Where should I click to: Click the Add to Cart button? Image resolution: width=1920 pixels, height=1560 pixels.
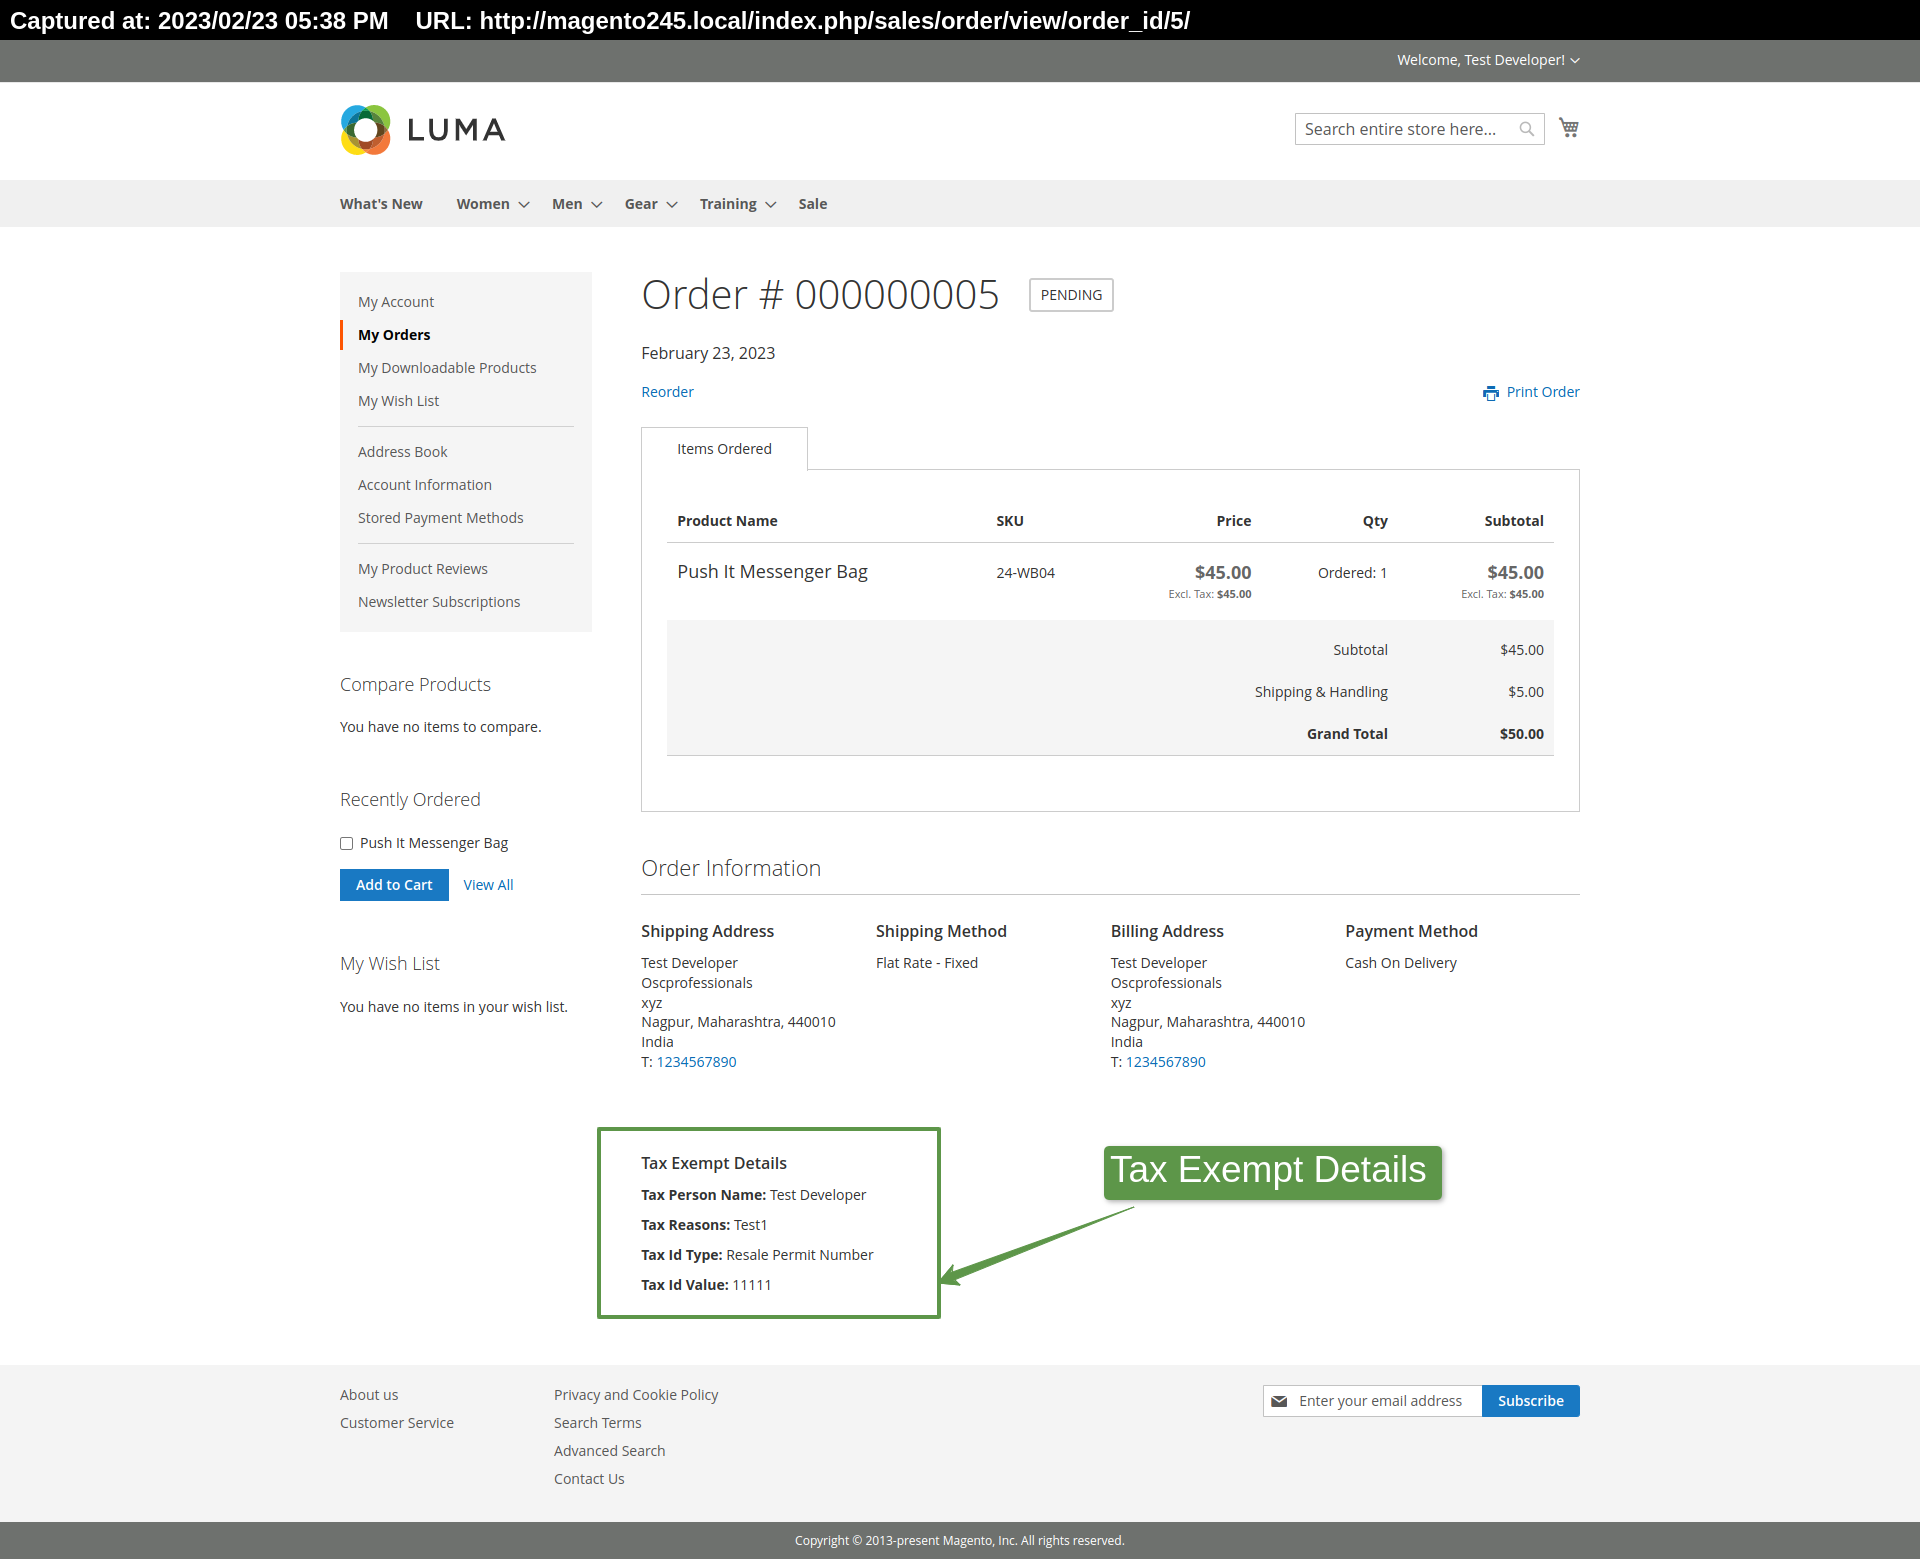pyautogui.click(x=394, y=885)
